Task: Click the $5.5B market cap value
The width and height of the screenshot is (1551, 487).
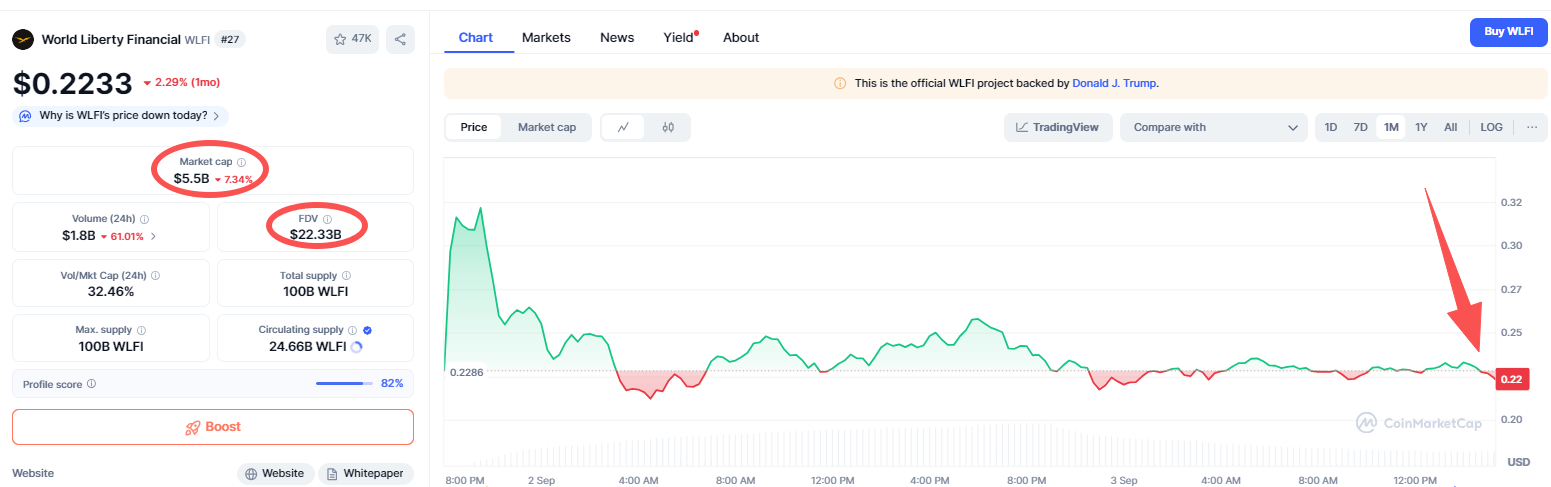Action: click(x=192, y=179)
